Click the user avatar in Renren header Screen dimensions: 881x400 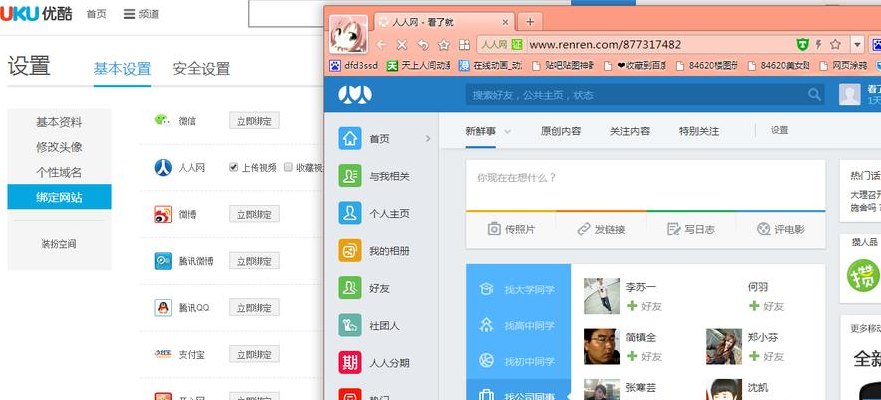click(850, 94)
